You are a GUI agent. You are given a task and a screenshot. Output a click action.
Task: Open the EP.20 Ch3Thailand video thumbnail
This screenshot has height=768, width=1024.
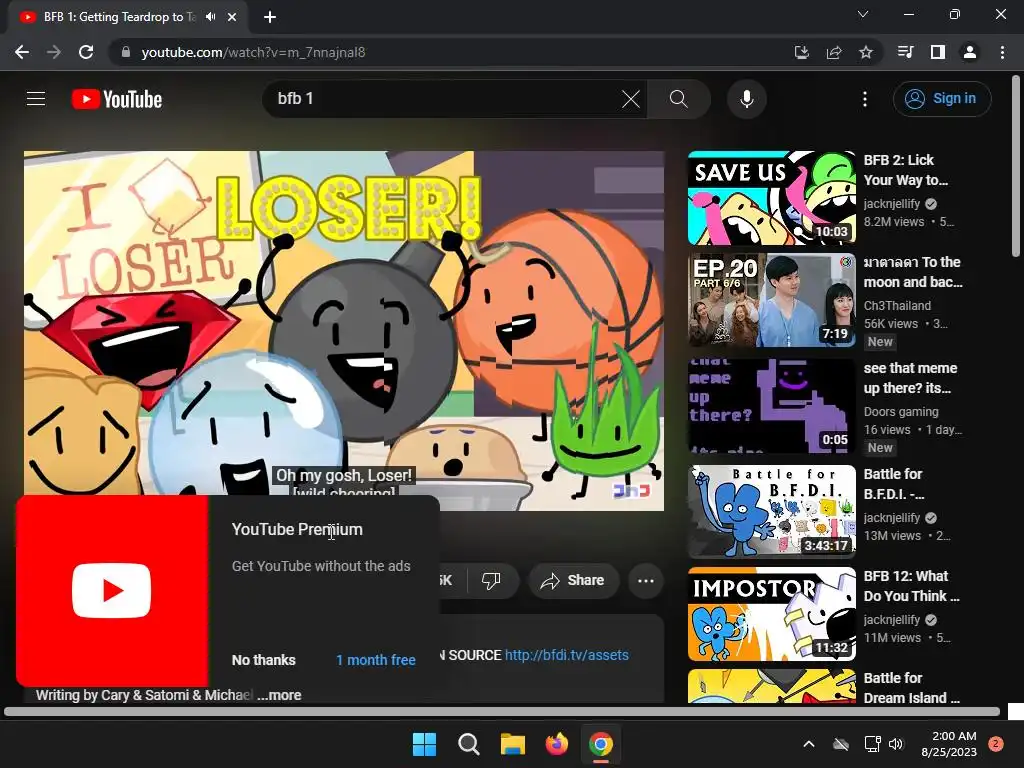click(x=771, y=300)
